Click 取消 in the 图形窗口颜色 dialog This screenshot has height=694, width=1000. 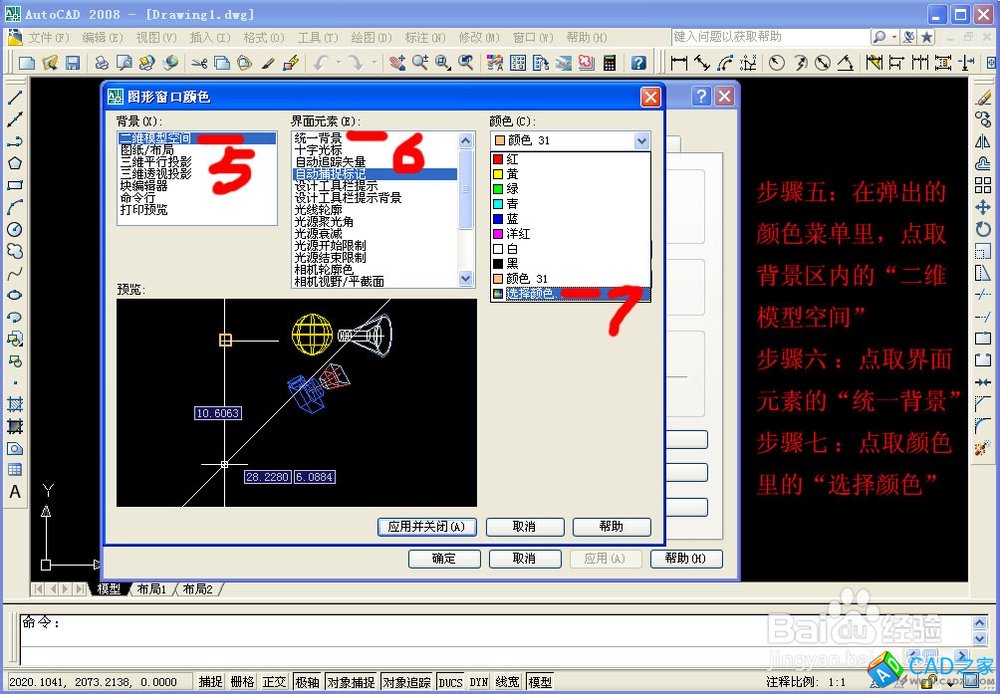[524, 527]
